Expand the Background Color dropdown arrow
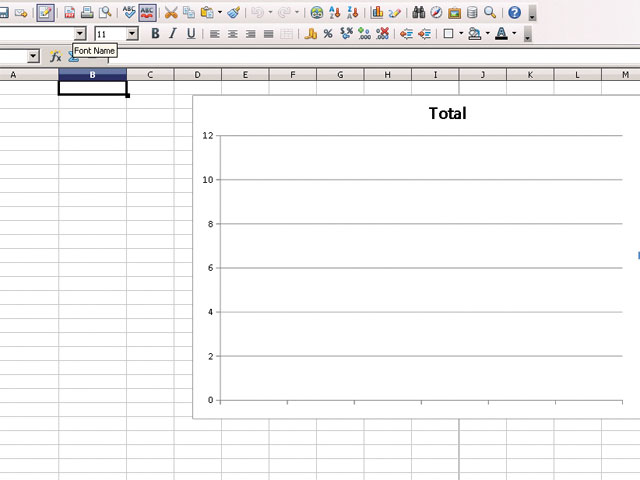Image resolution: width=640 pixels, height=480 pixels. tap(487, 33)
